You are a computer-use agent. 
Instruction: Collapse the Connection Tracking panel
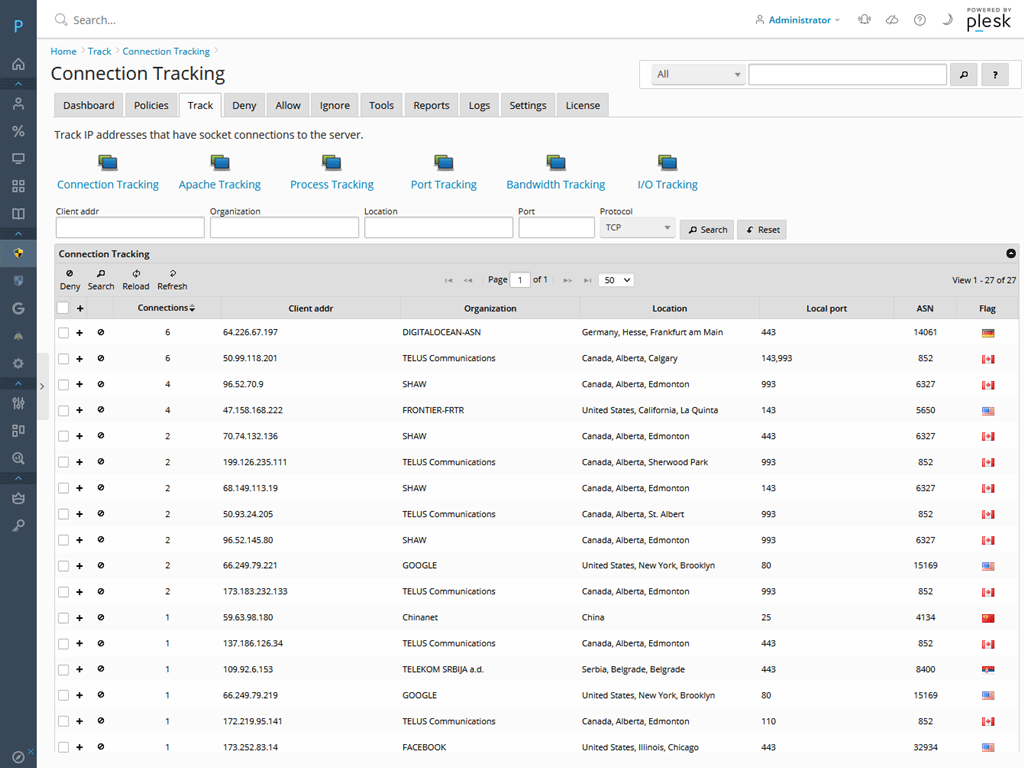[x=1010, y=253]
